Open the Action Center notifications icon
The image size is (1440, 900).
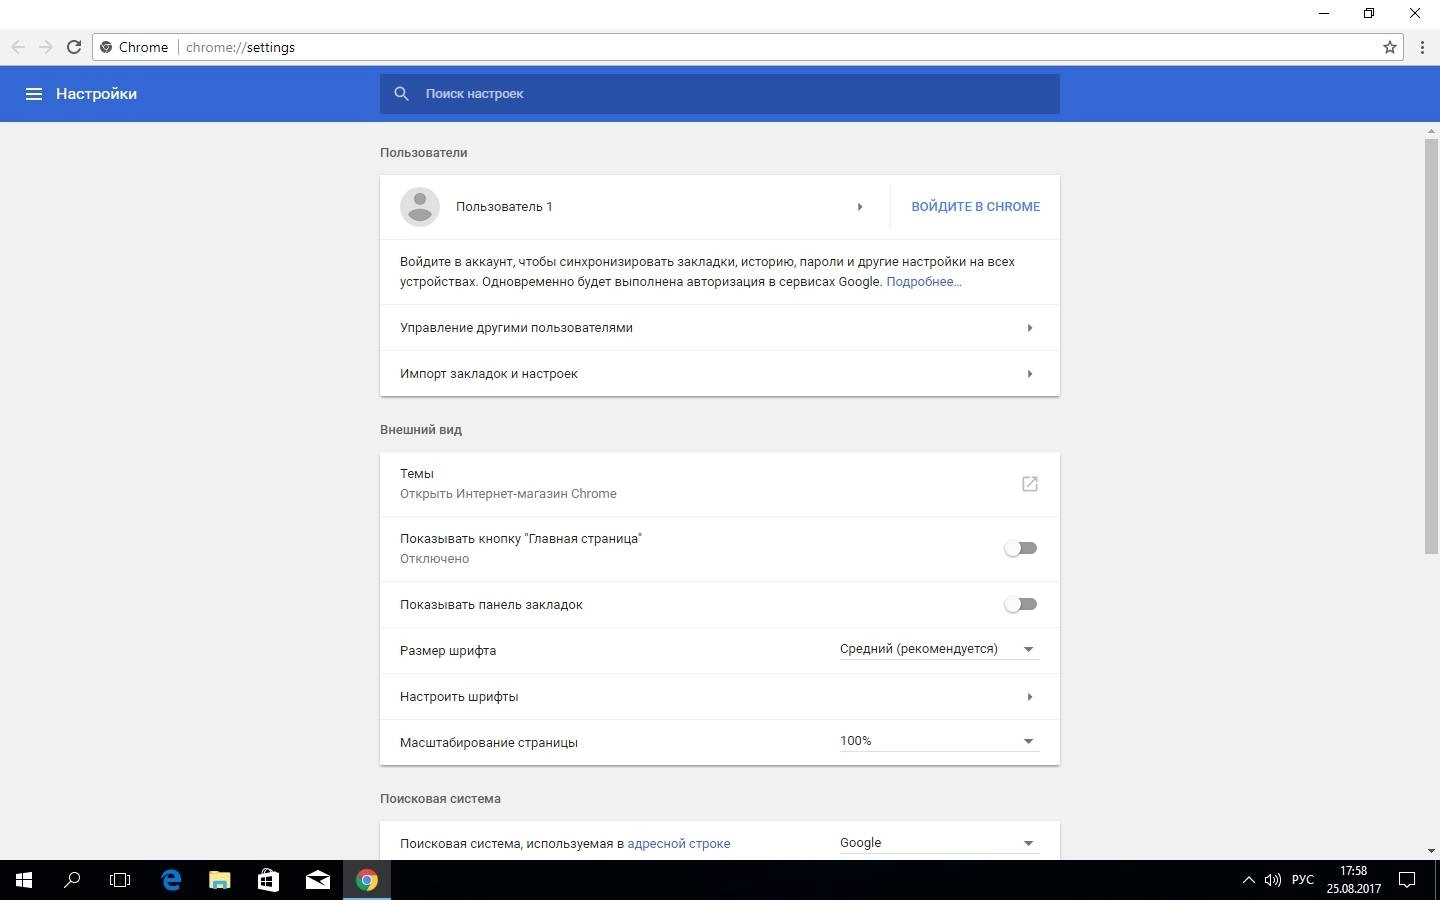1407,880
